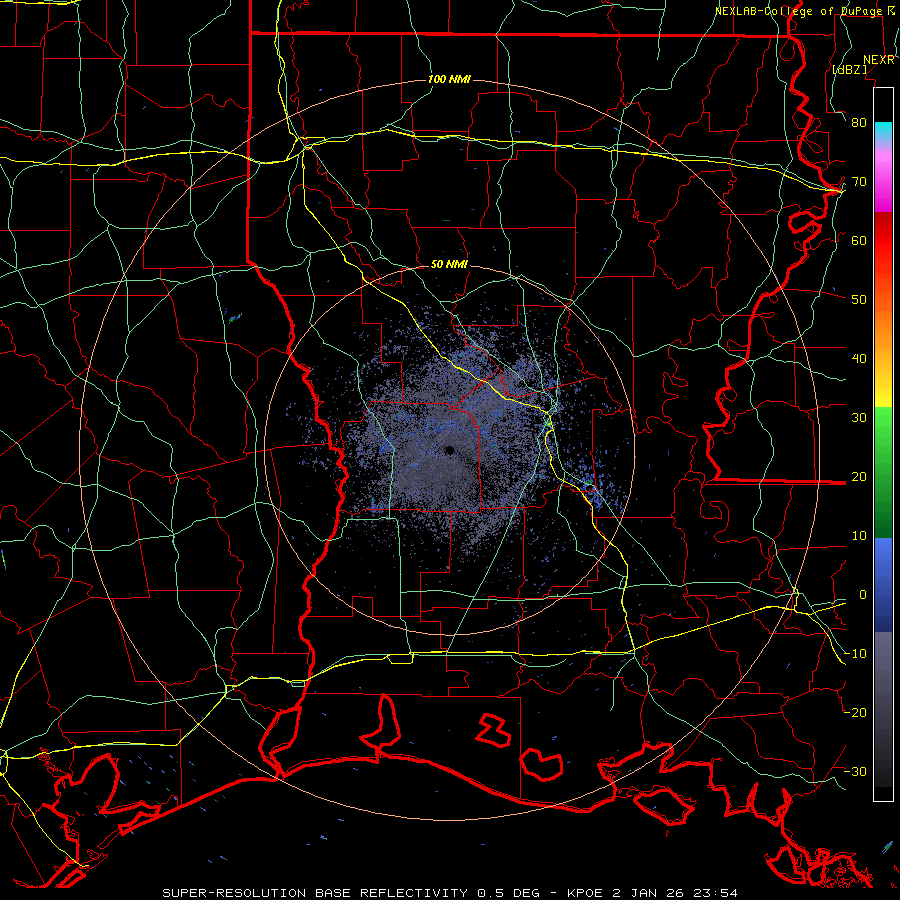The height and width of the screenshot is (900, 900).
Task: Click the "30" value on the dBZ scale
Action: 859,418
